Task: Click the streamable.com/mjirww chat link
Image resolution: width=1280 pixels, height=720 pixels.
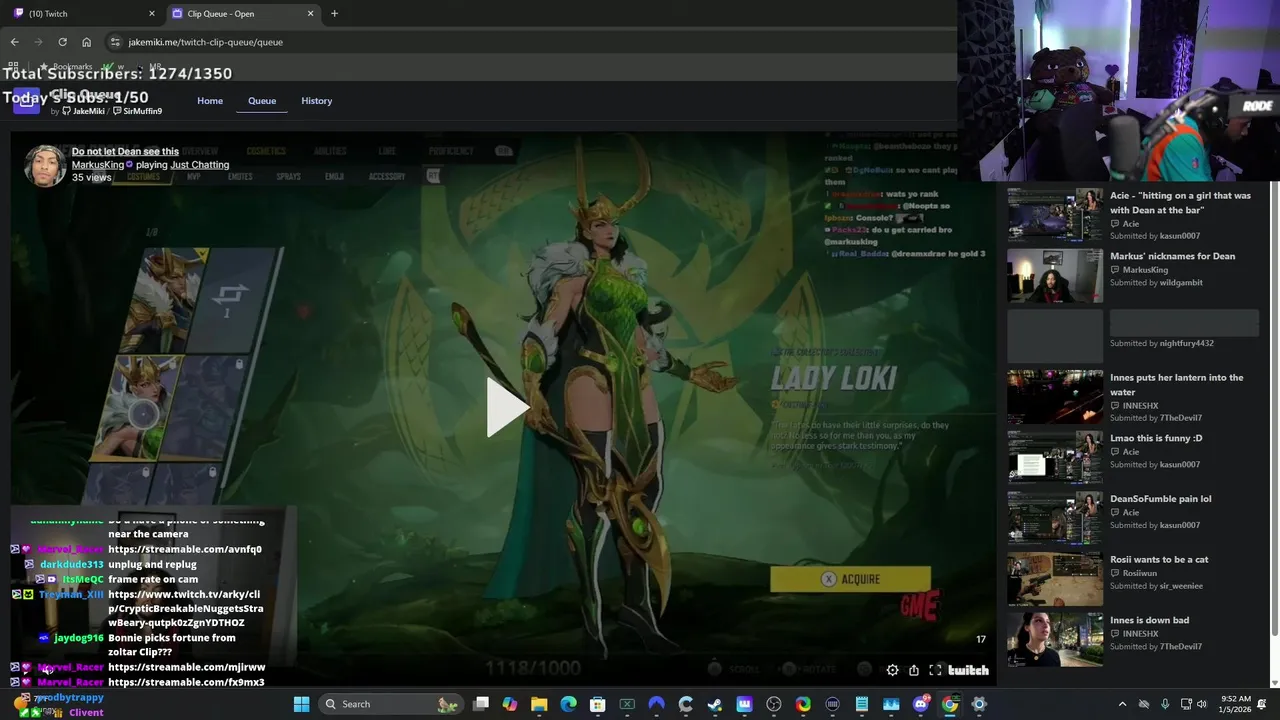Action: point(187,667)
